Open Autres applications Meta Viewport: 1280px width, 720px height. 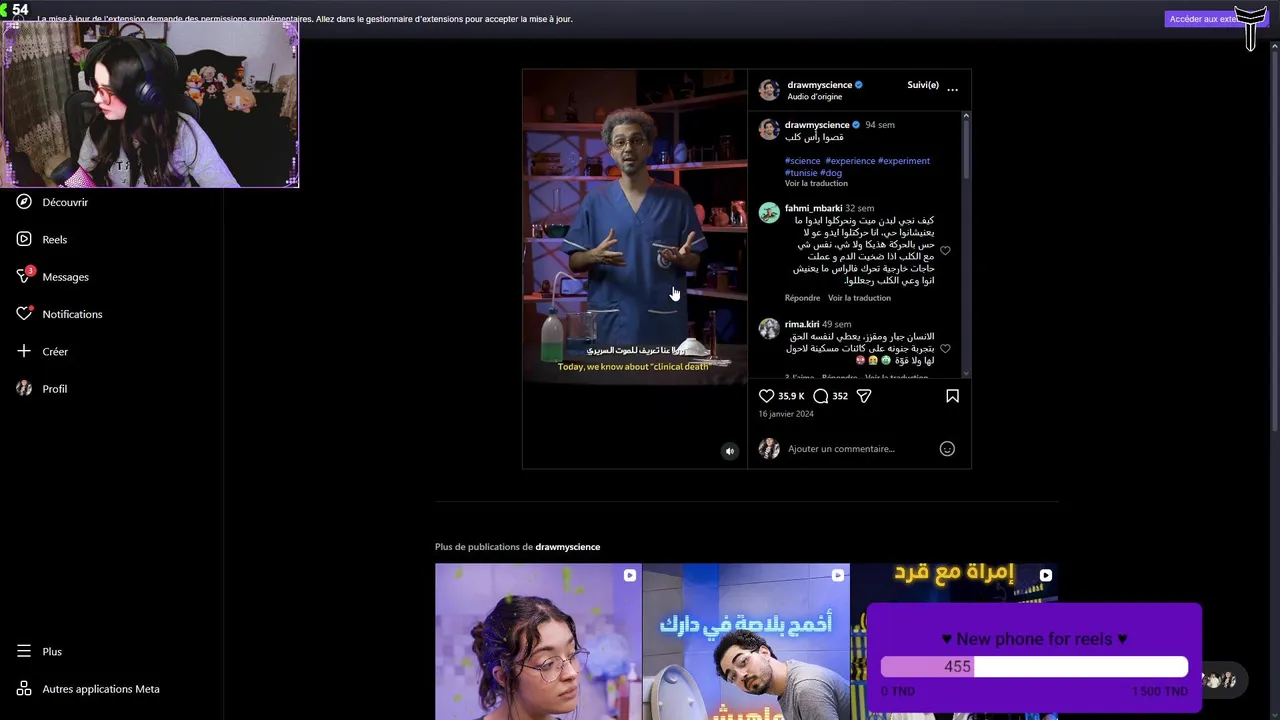88,689
